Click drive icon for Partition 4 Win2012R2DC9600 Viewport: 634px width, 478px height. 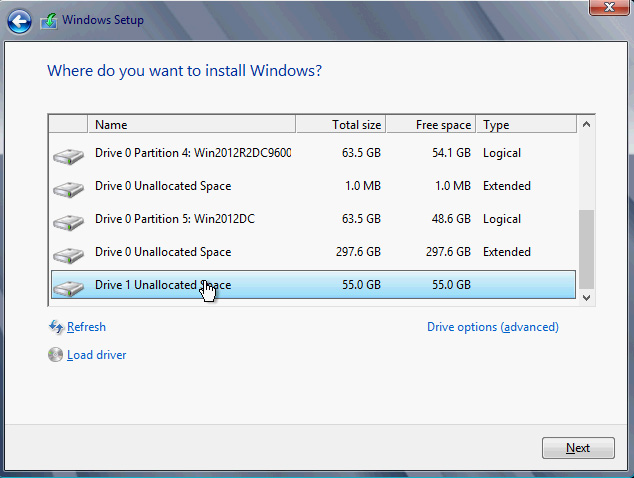coord(68,155)
